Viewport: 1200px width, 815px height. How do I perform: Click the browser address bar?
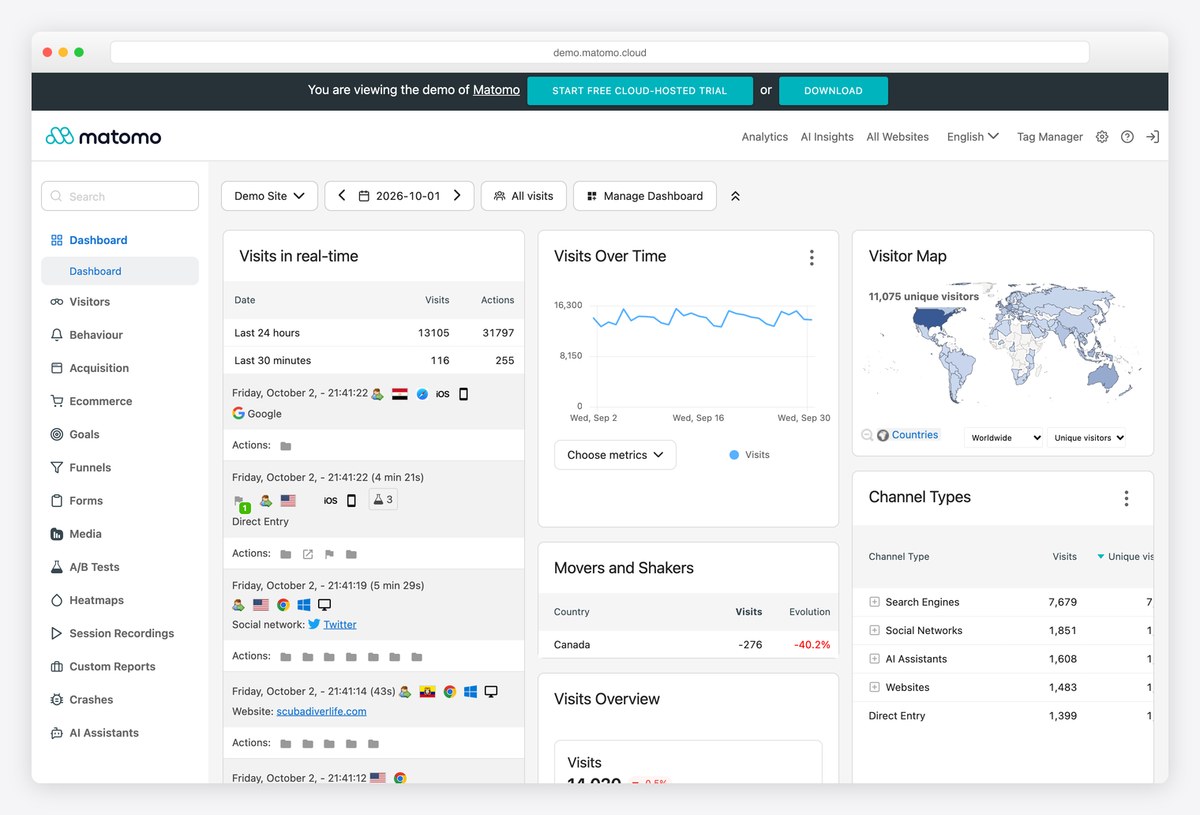click(600, 52)
